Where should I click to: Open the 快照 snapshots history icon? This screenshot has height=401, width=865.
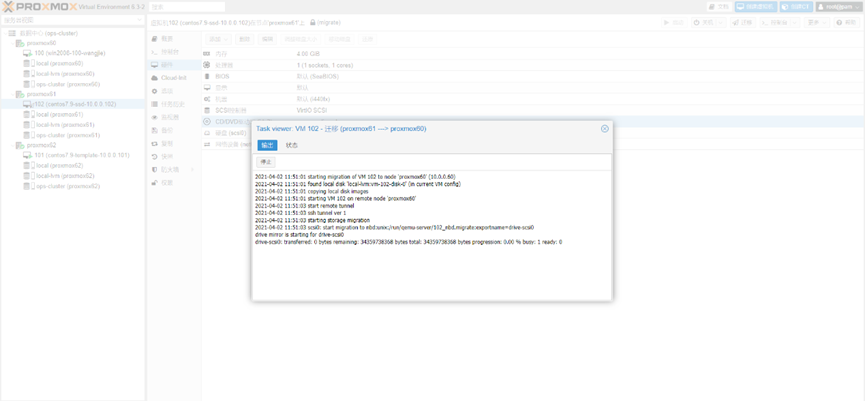coord(154,157)
